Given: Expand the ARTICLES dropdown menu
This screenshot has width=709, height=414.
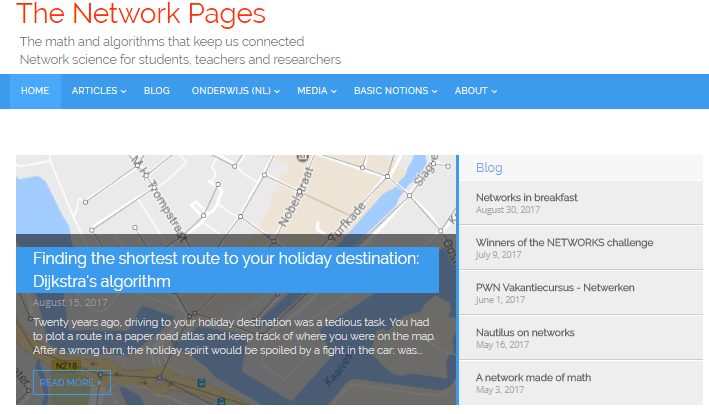Looking at the screenshot, I should [x=99, y=91].
